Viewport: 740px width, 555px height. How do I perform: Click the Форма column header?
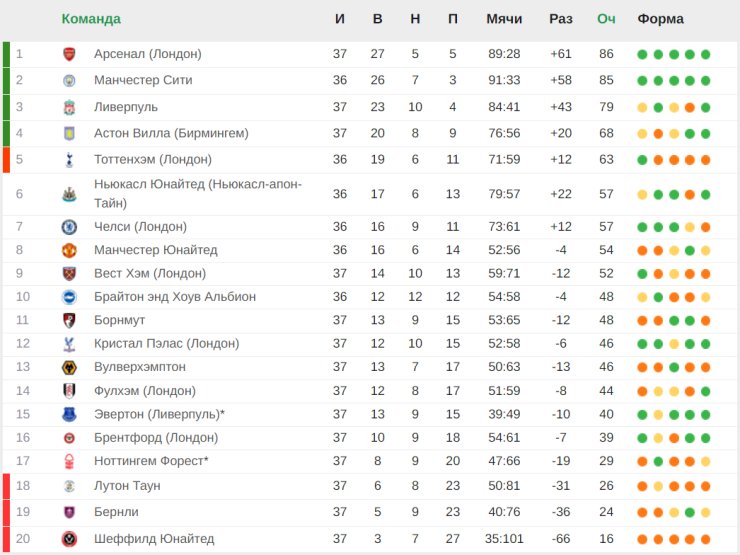pos(661,19)
